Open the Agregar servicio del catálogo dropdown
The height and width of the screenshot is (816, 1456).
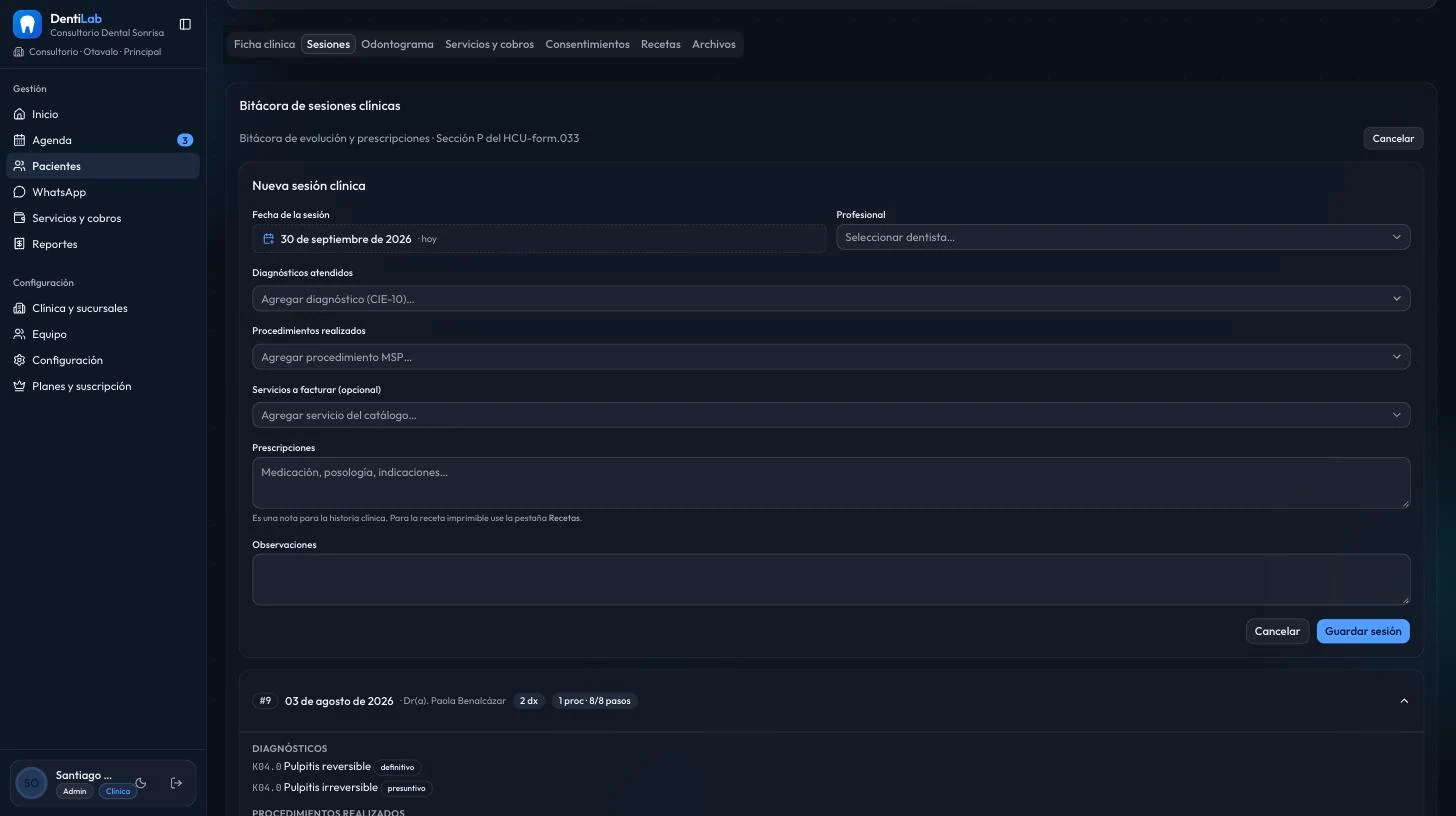coord(831,415)
